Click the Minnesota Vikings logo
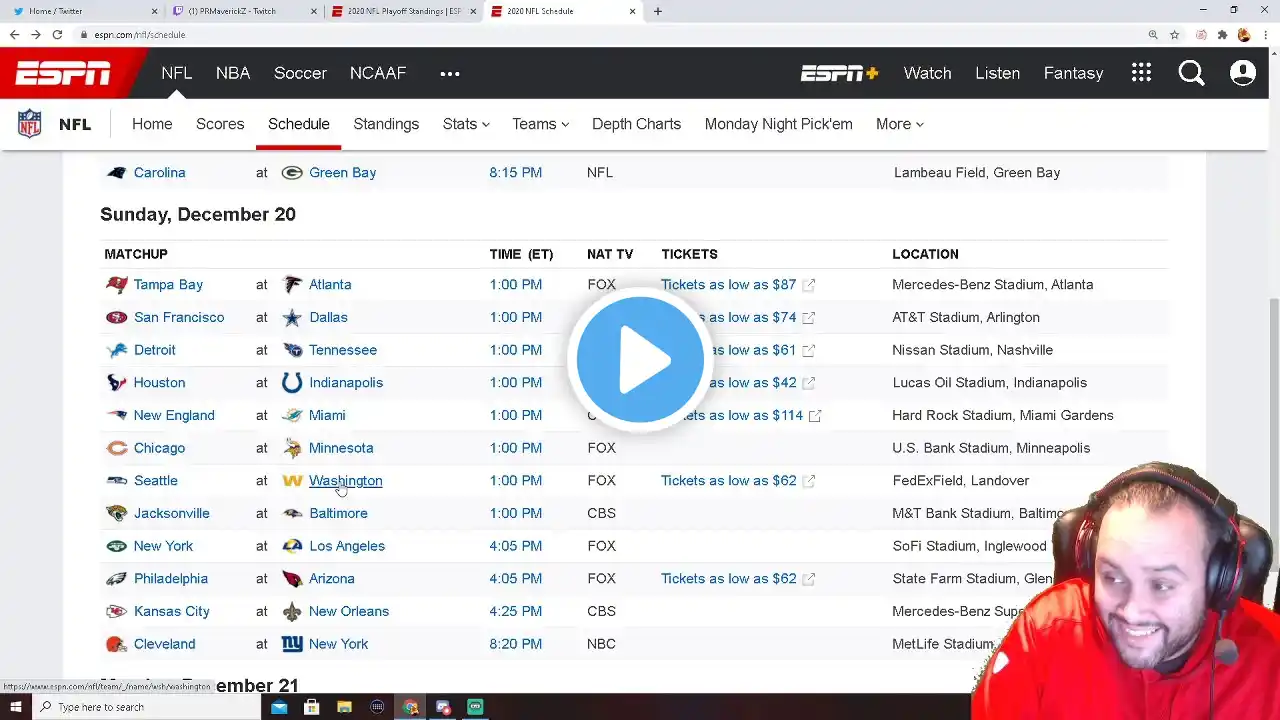Image resolution: width=1280 pixels, height=720 pixels. pos(292,448)
